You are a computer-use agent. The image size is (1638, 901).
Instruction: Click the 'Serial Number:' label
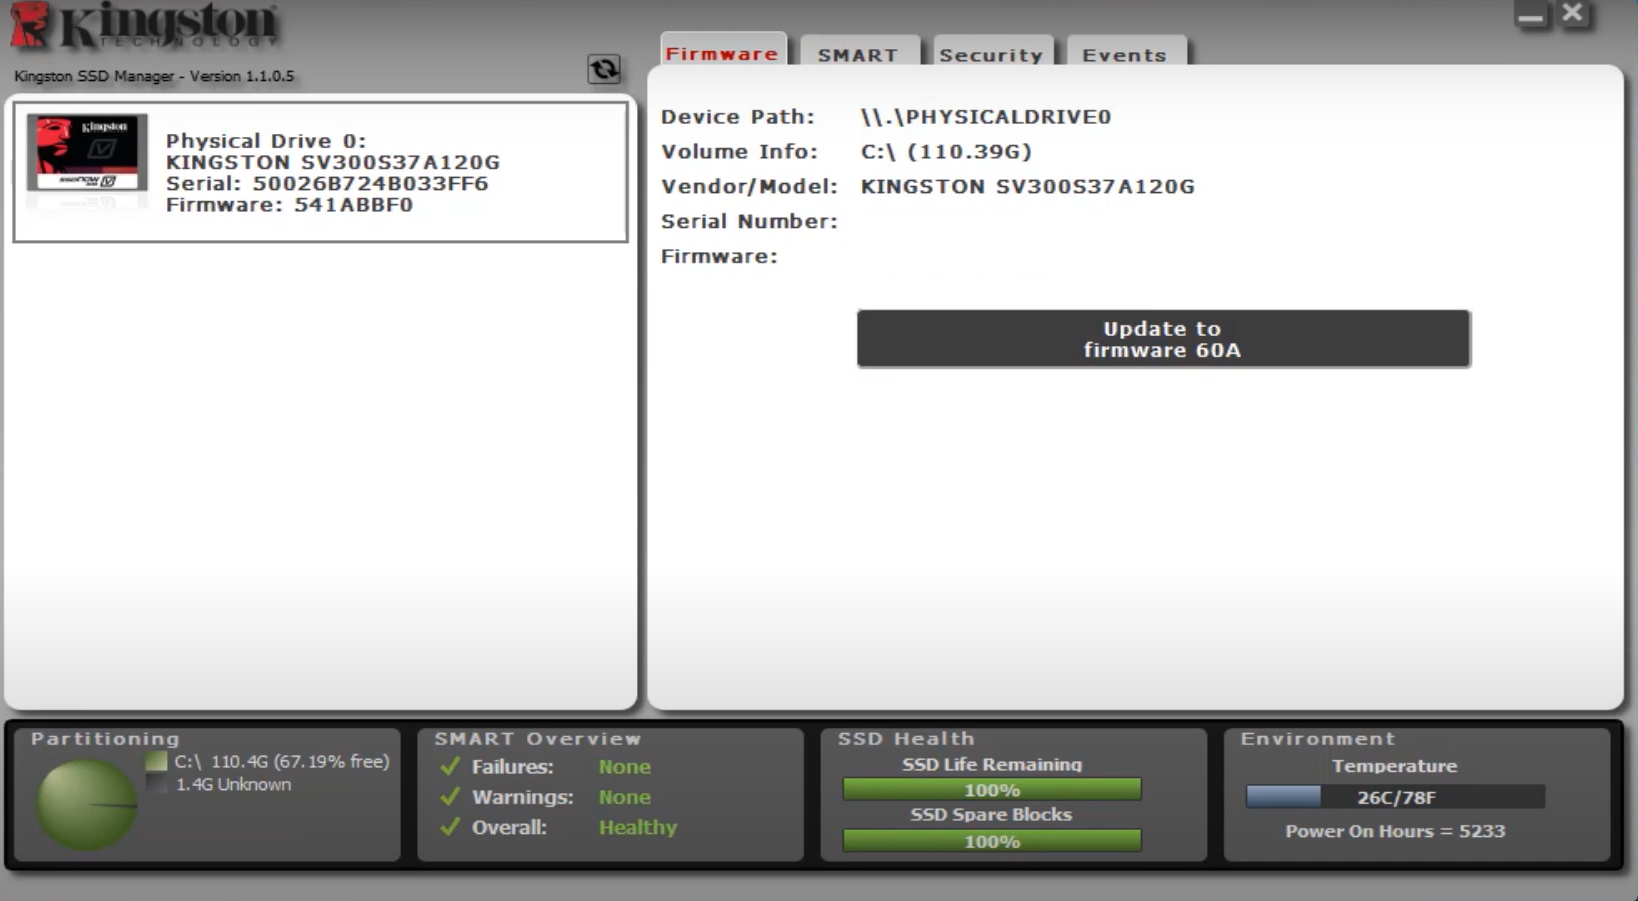pos(749,222)
